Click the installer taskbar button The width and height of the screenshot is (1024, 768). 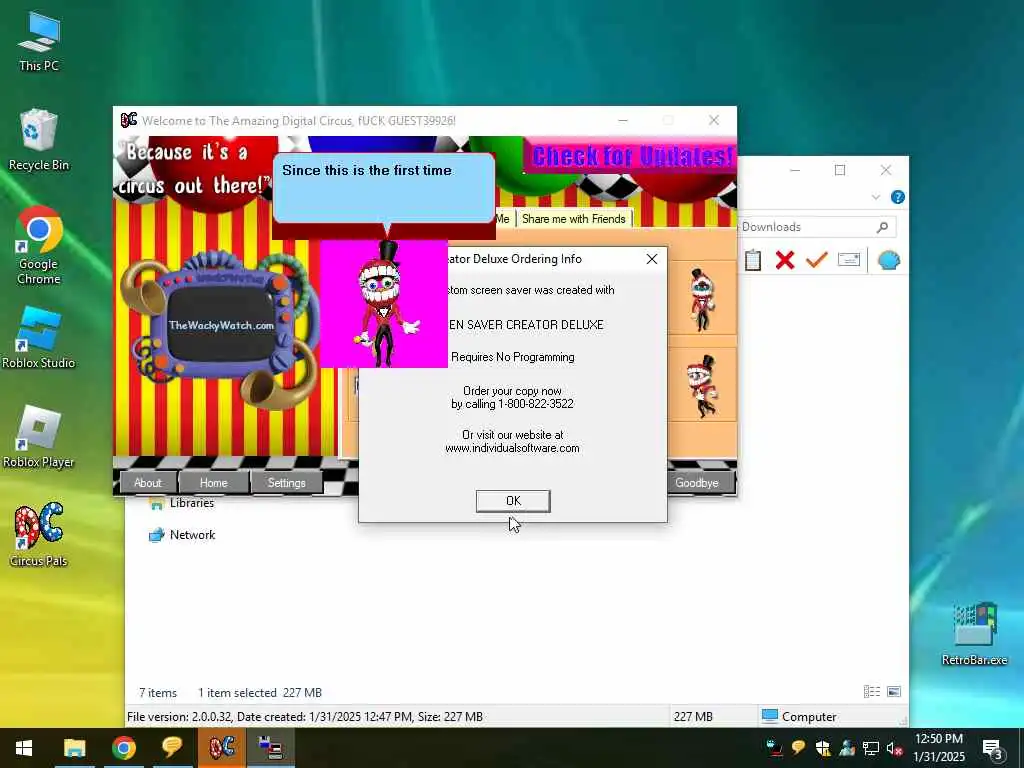[x=270, y=748]
